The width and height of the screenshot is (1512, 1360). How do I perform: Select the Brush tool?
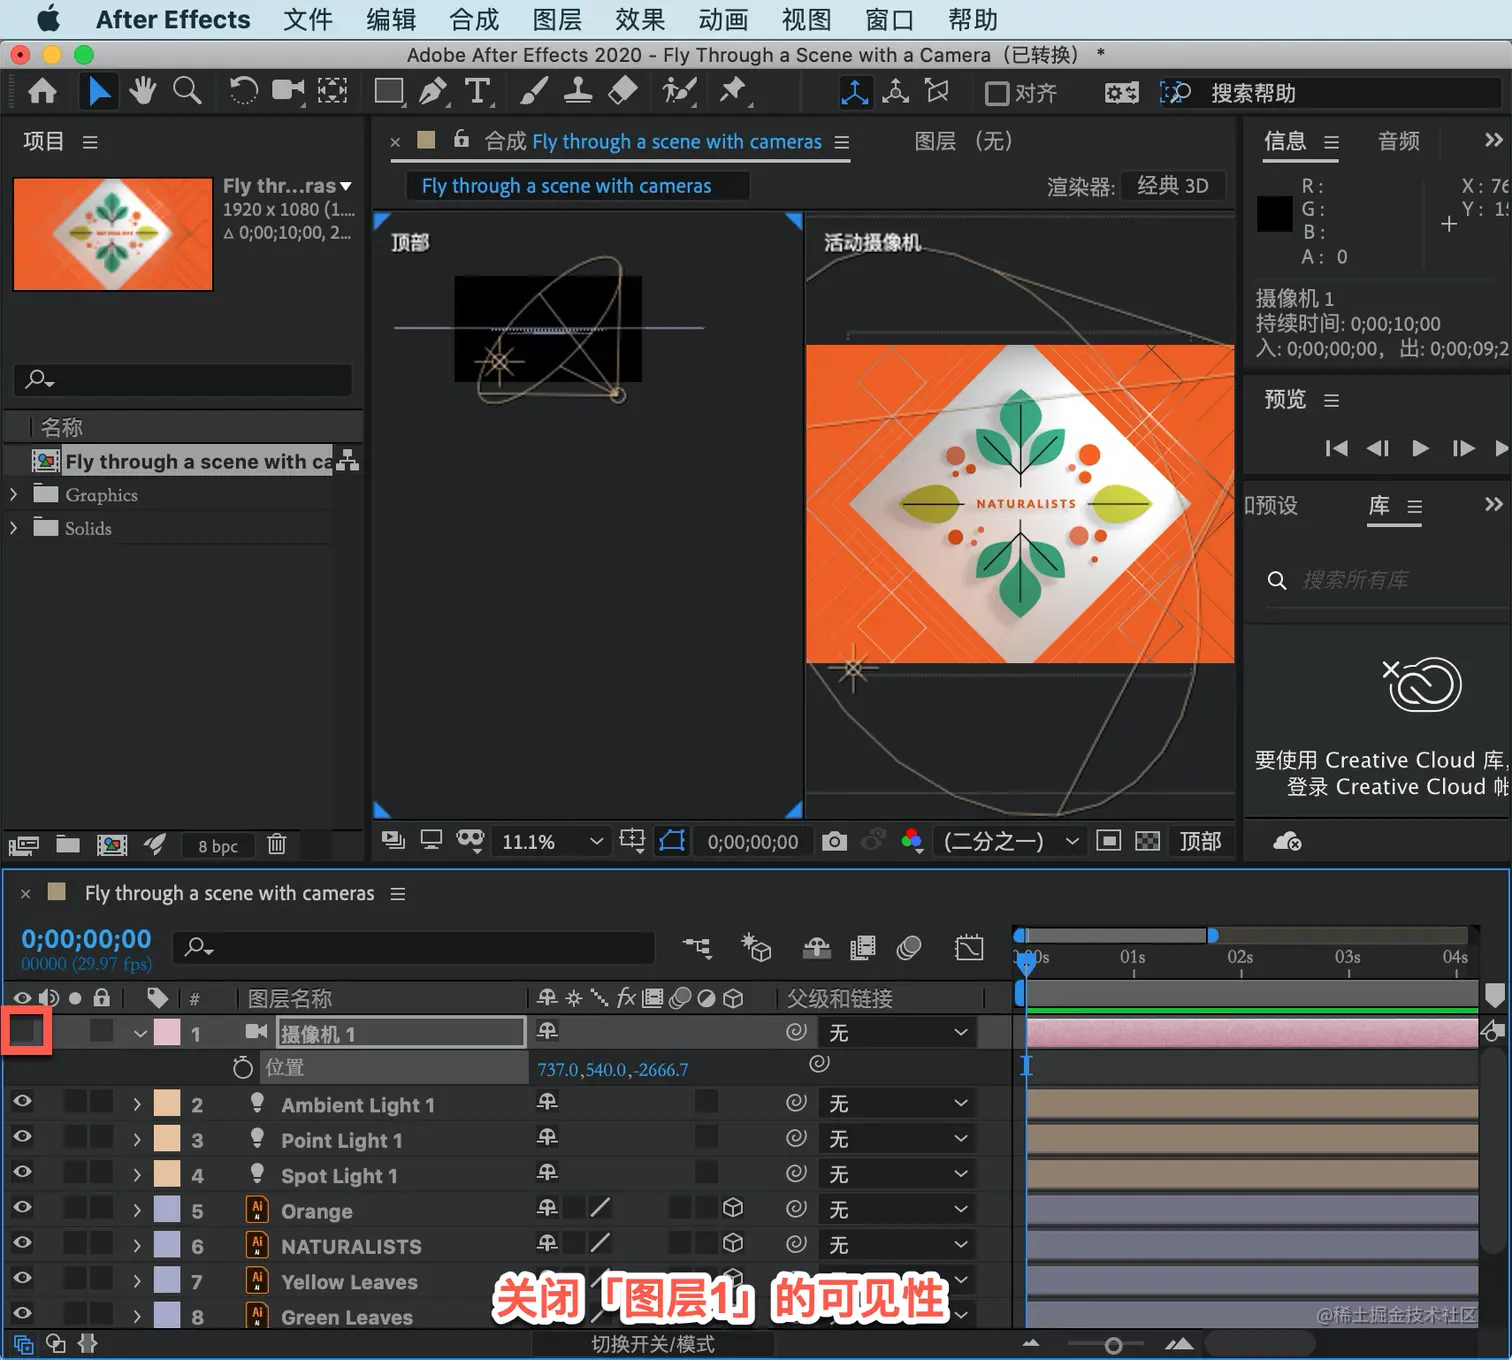(x=533, y=91)
